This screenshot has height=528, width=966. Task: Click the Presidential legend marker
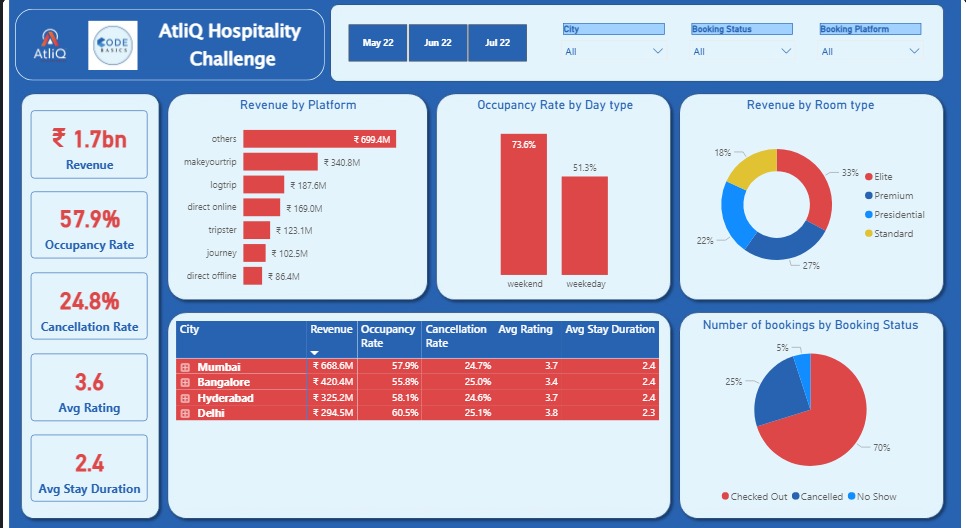point(870,215)
